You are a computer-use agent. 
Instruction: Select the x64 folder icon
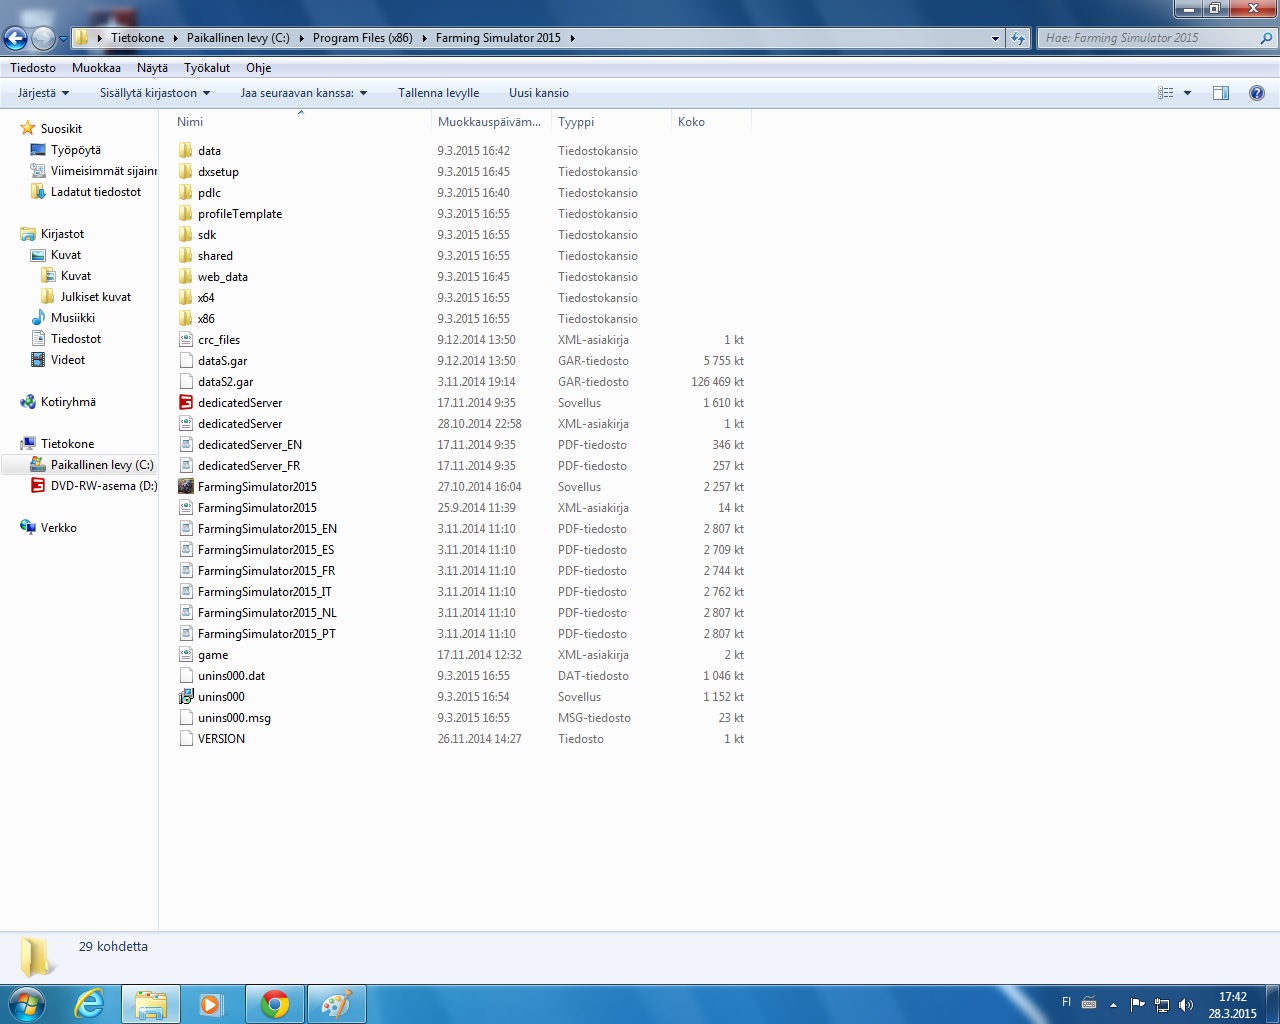click(185, 298)
